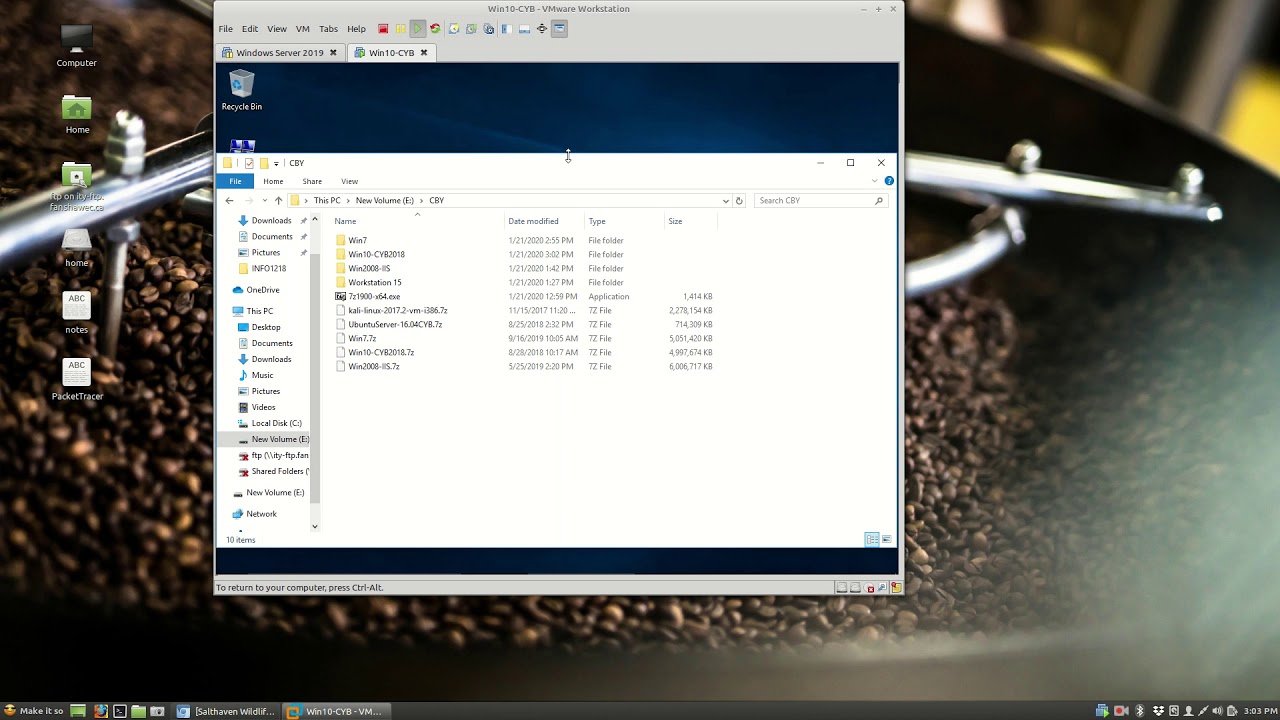Open the Explorer Share ribbon tab
Viewport: 1280px width, 720px height.
[x=312, y=181]
